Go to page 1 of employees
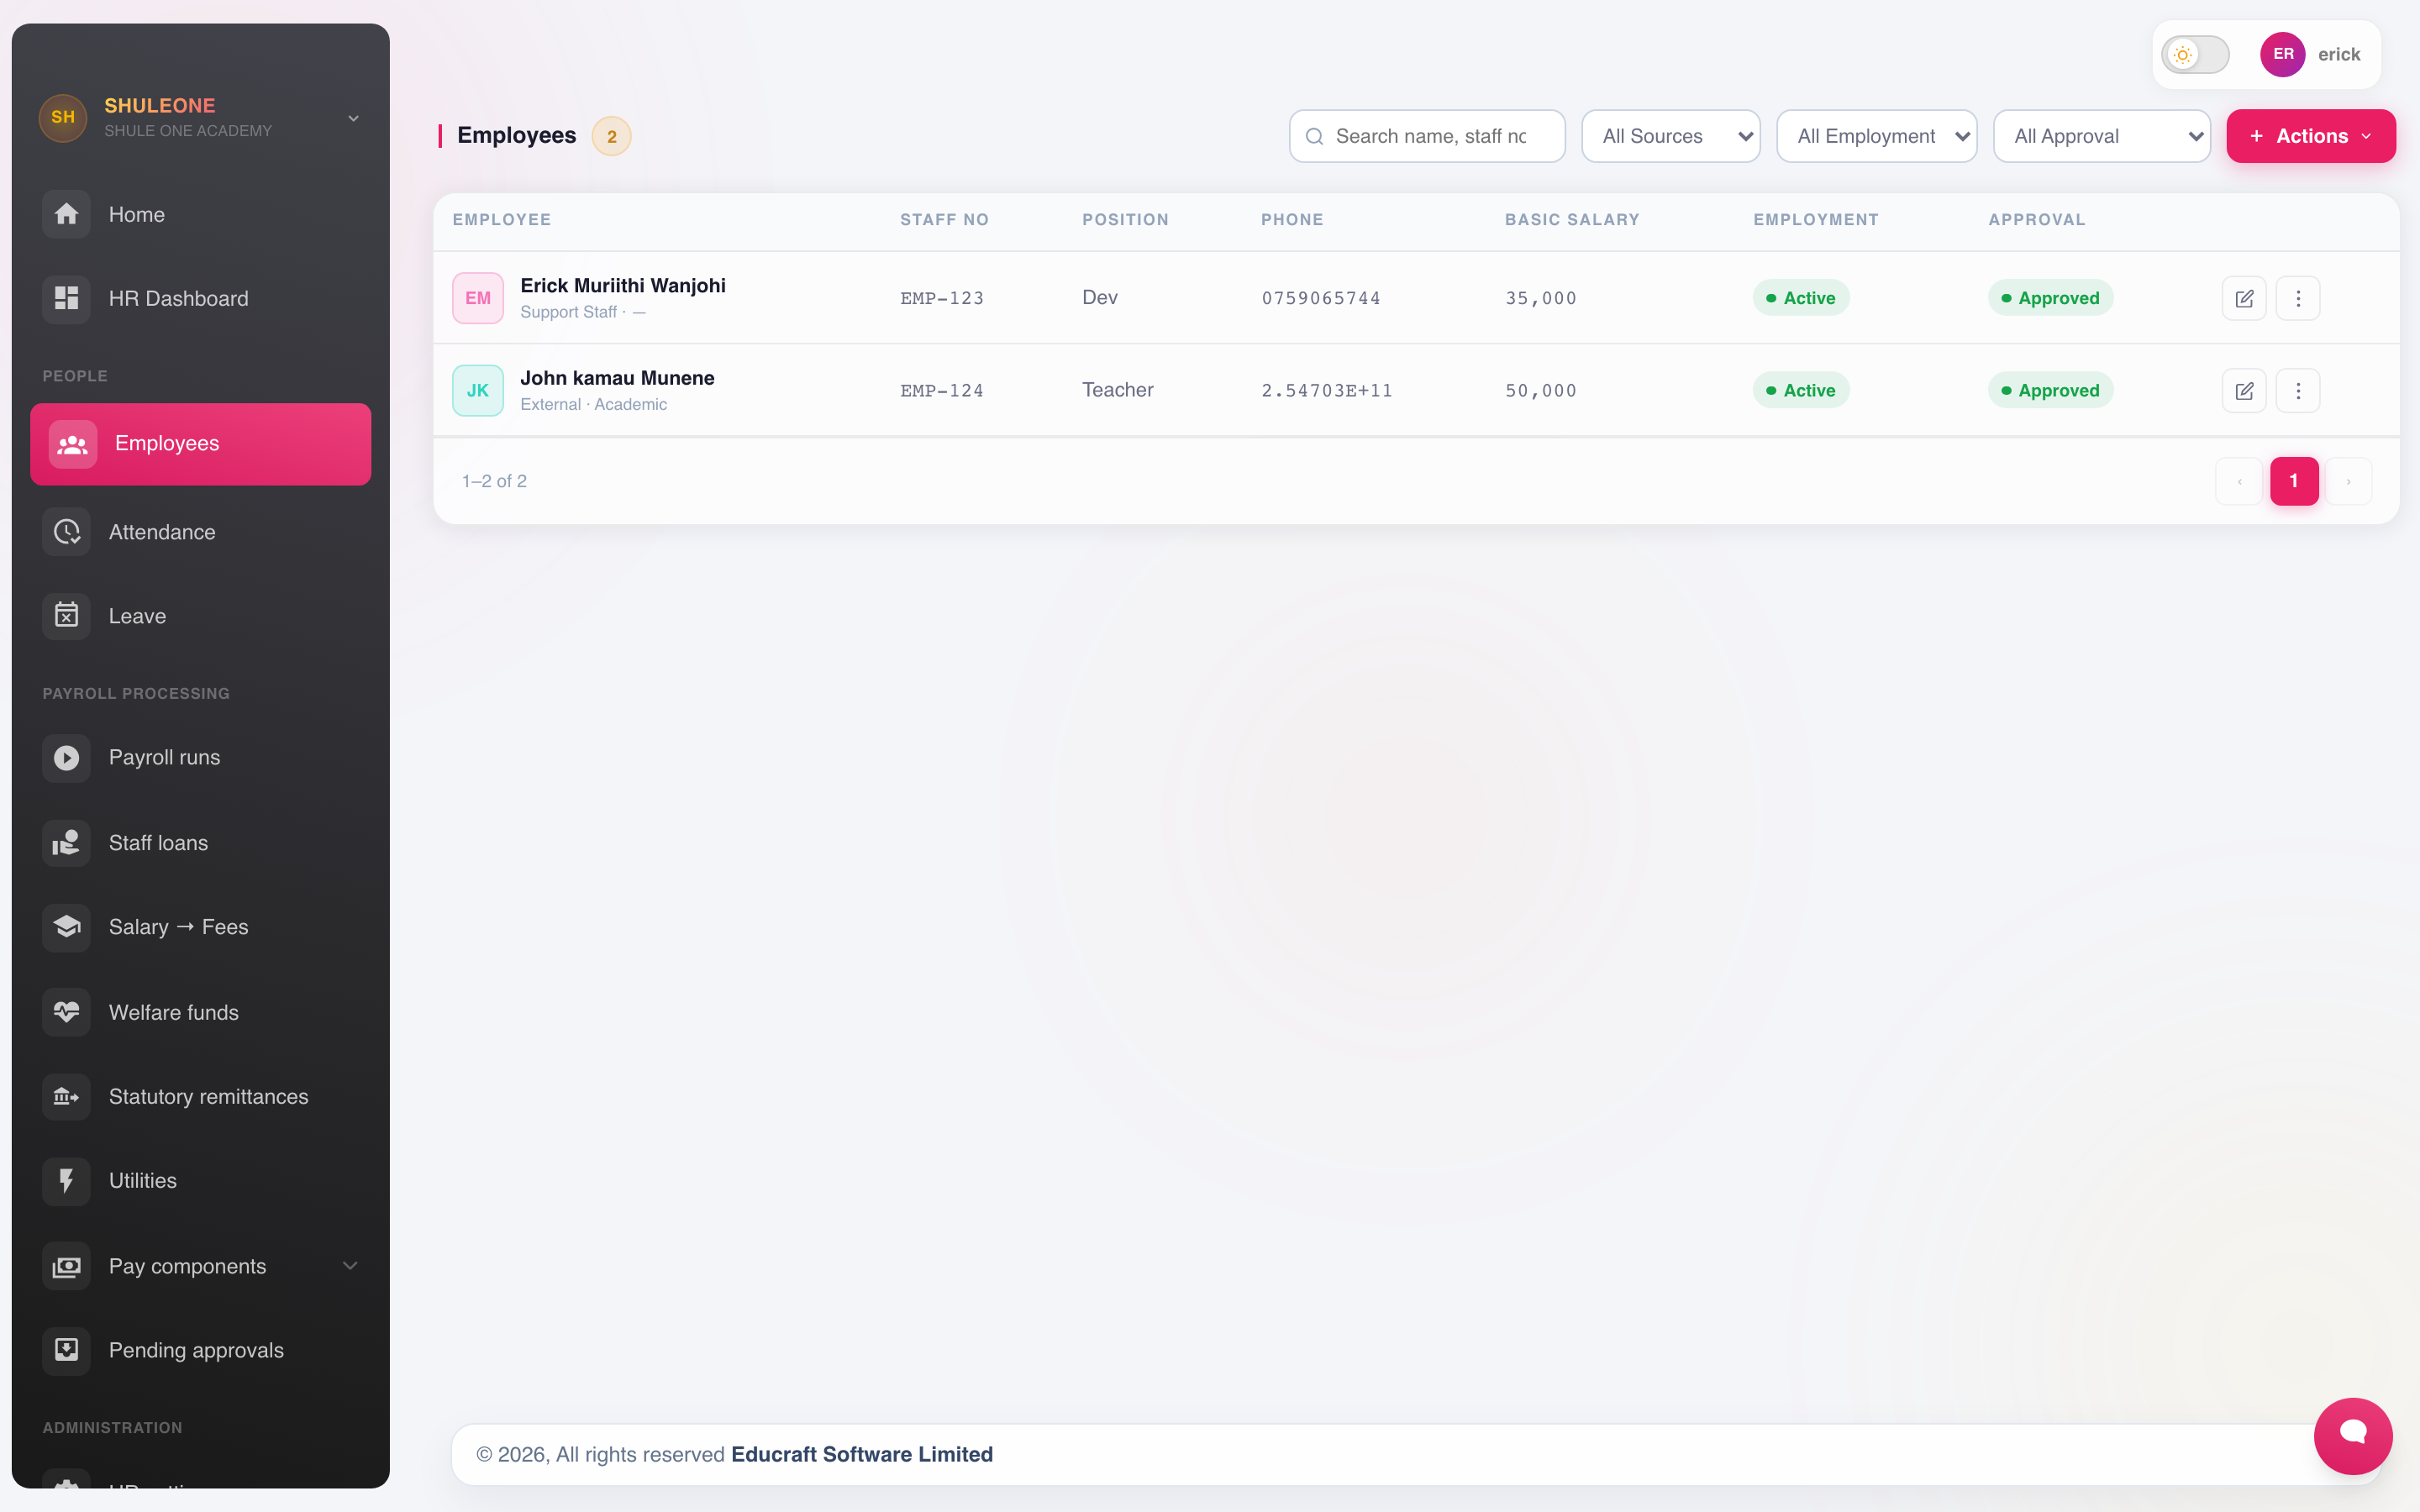Screen dimensions: 2420x1512 pyautogui.click(x=2294, y=481)
